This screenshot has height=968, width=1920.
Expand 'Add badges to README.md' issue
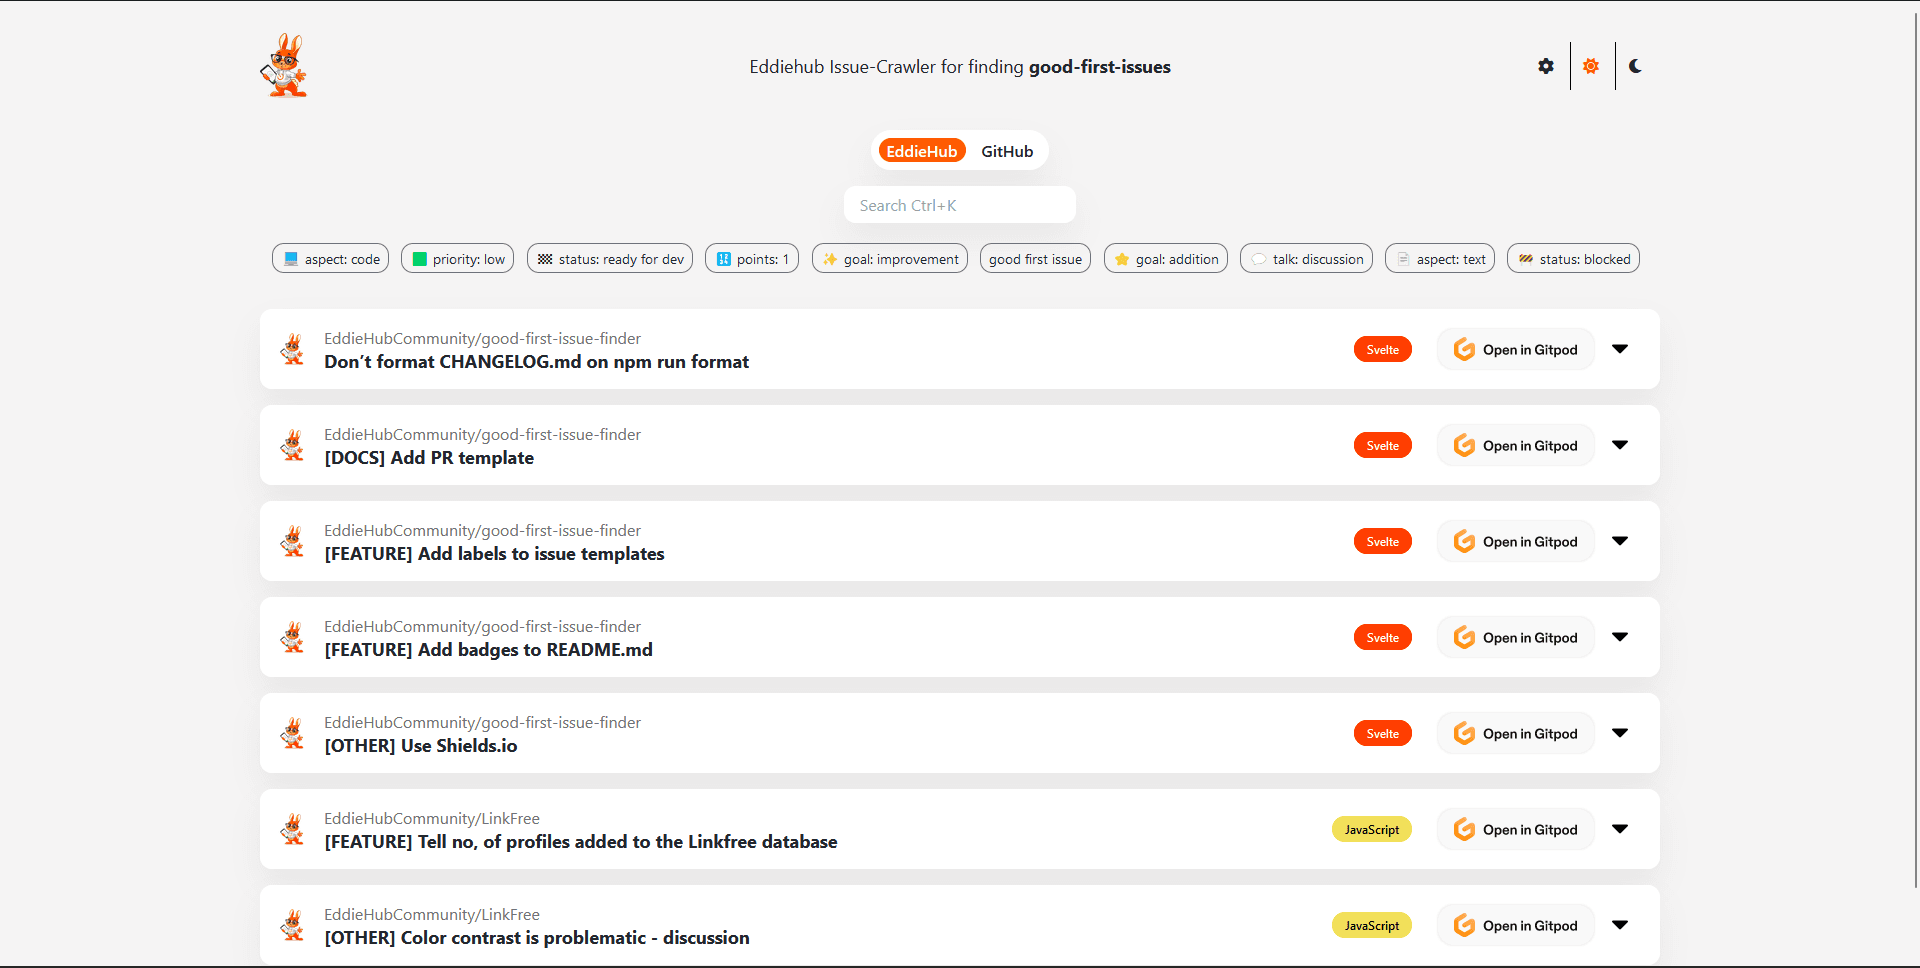1620,637
